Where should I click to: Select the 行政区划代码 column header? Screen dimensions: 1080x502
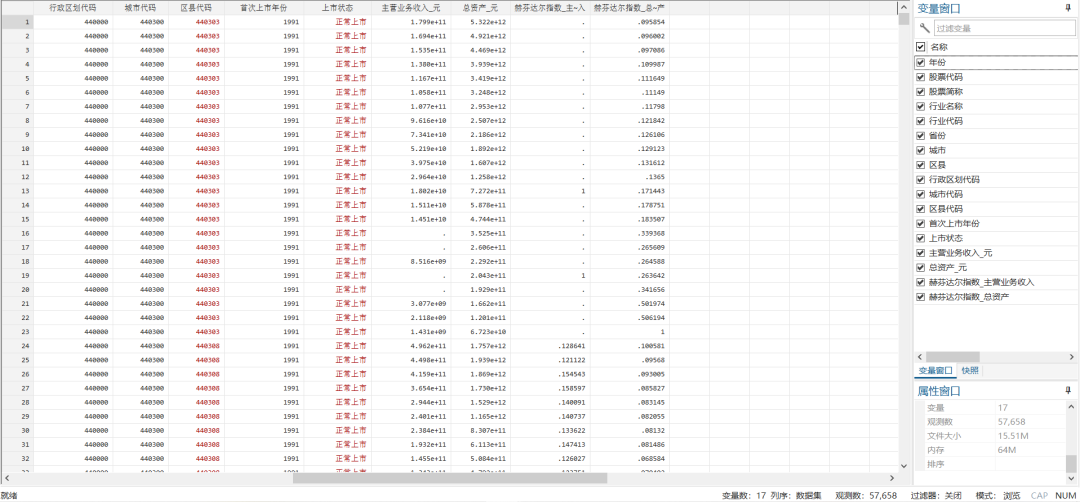pos(73,8)
